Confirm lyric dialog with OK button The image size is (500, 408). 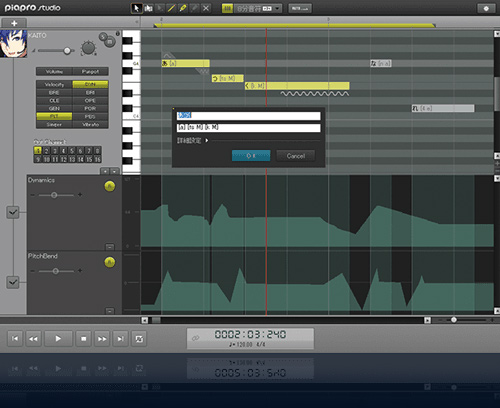tap(251, 156)
